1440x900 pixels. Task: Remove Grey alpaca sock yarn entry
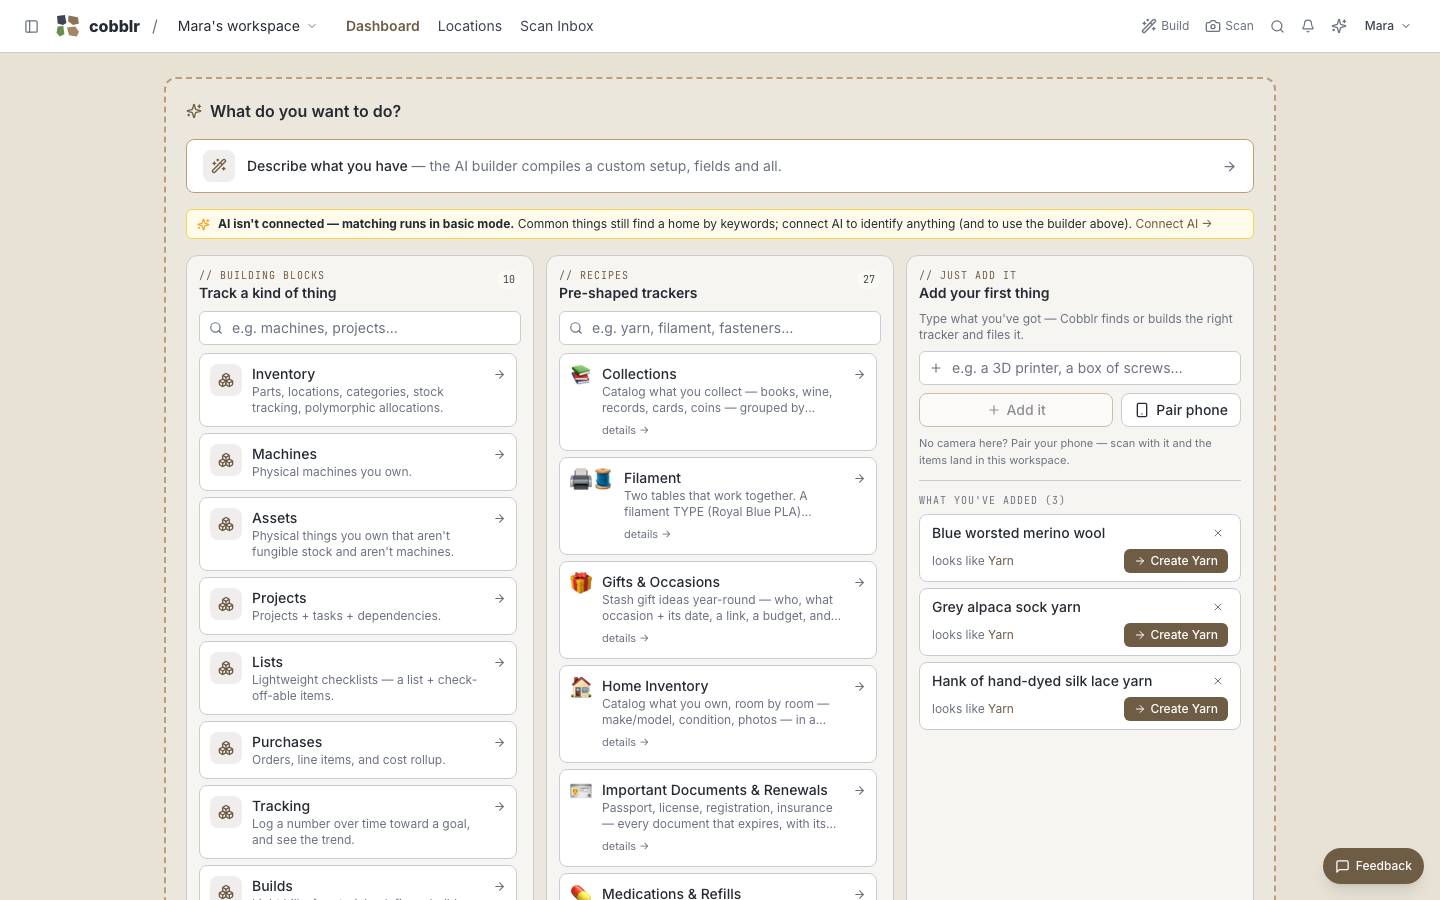pos(1218,607)
